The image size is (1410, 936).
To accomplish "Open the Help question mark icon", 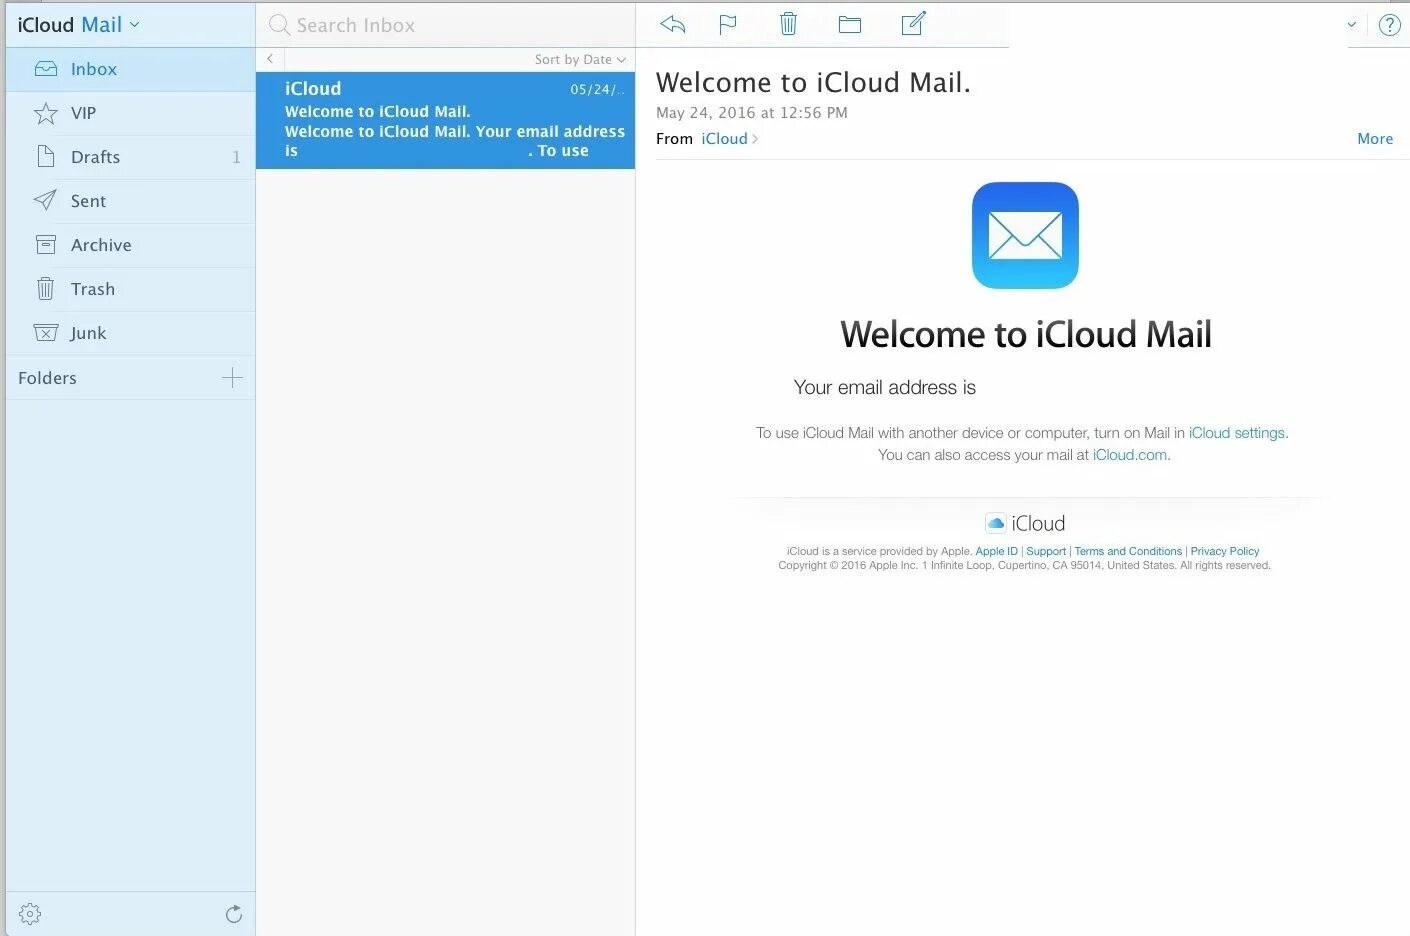I will pos(1390,25).
